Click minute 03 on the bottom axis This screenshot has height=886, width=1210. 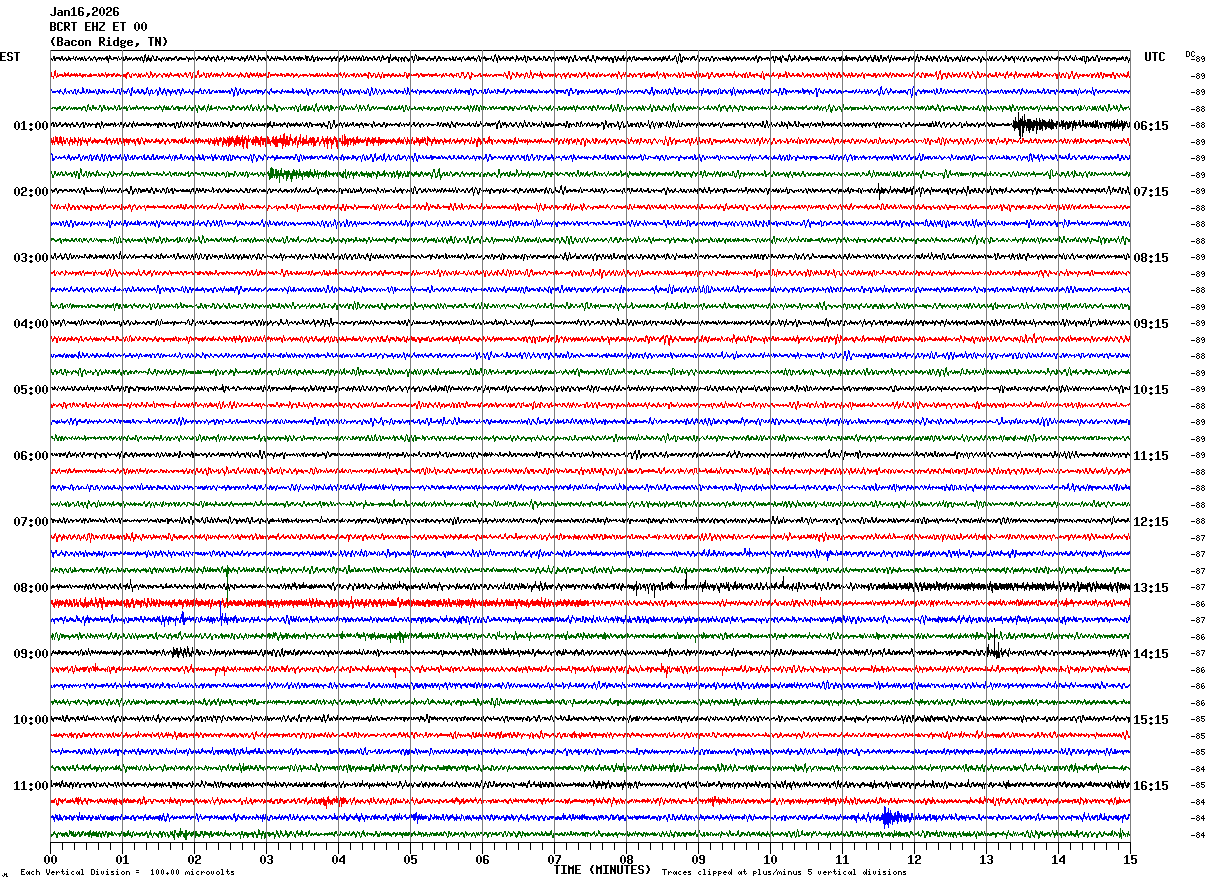[x=266, y=859]
